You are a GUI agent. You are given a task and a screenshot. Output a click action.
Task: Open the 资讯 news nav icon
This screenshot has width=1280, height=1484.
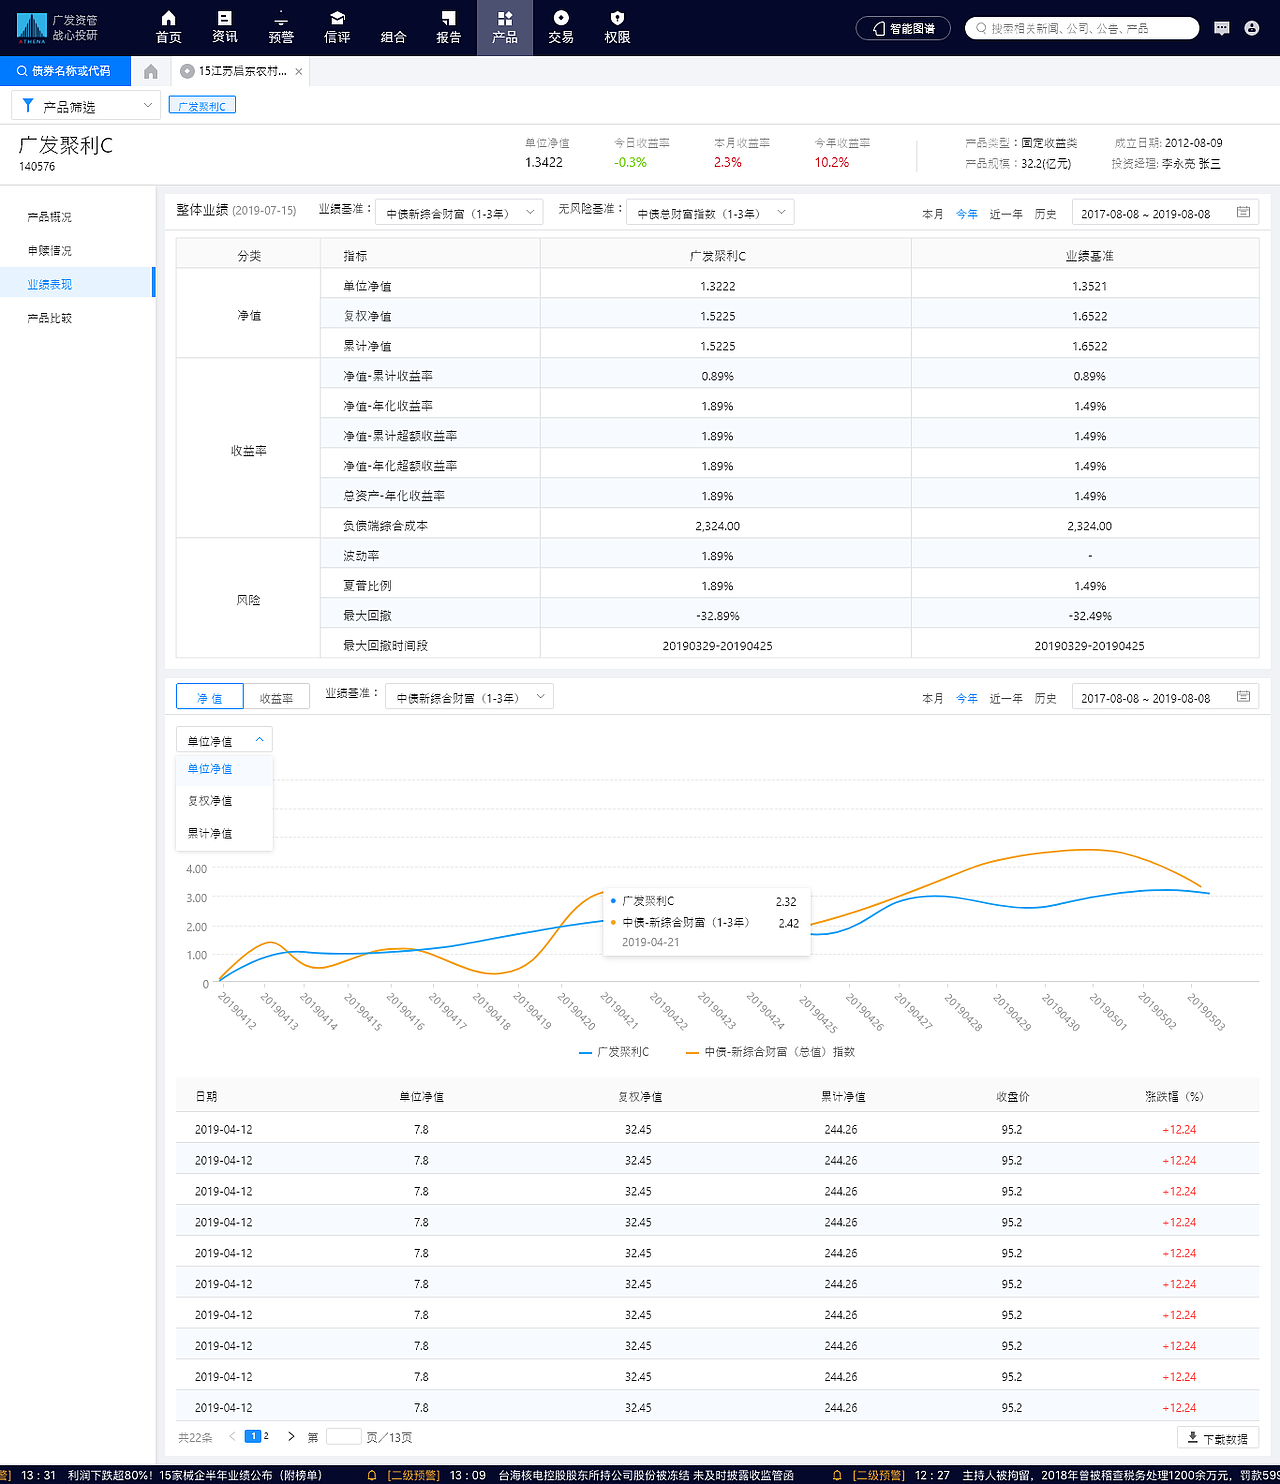pos(224,27)
